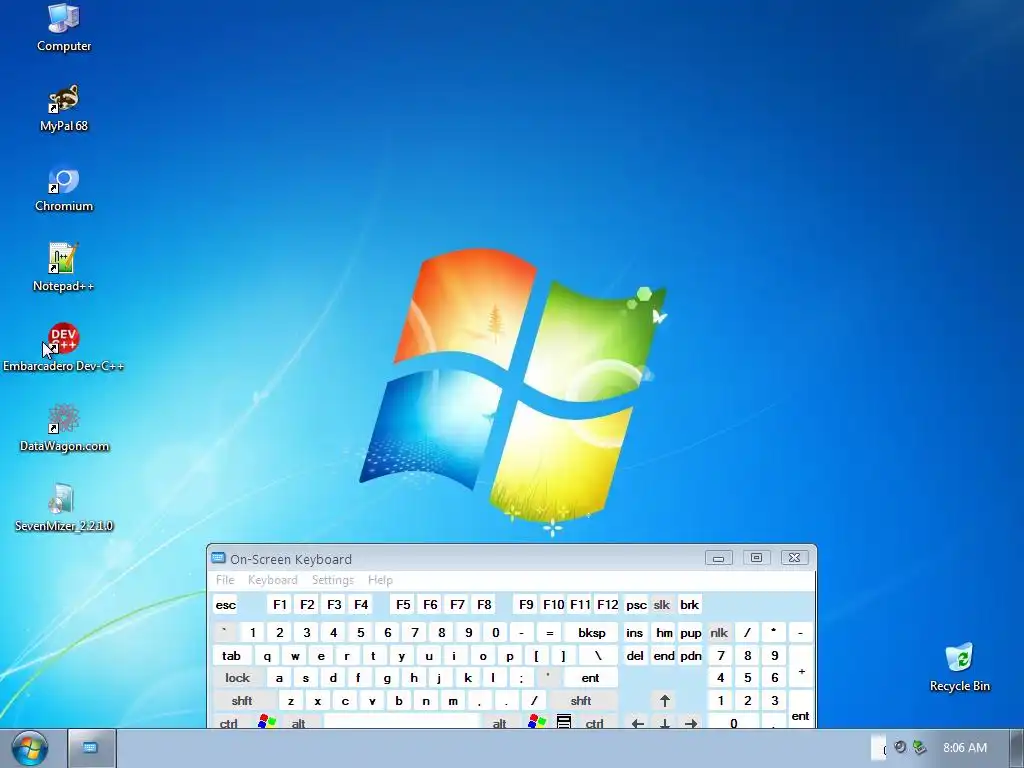The image size is (1024, 768).
Task: Select the Notepad++ desktop shortcut
Action: [x=63, y=268]
